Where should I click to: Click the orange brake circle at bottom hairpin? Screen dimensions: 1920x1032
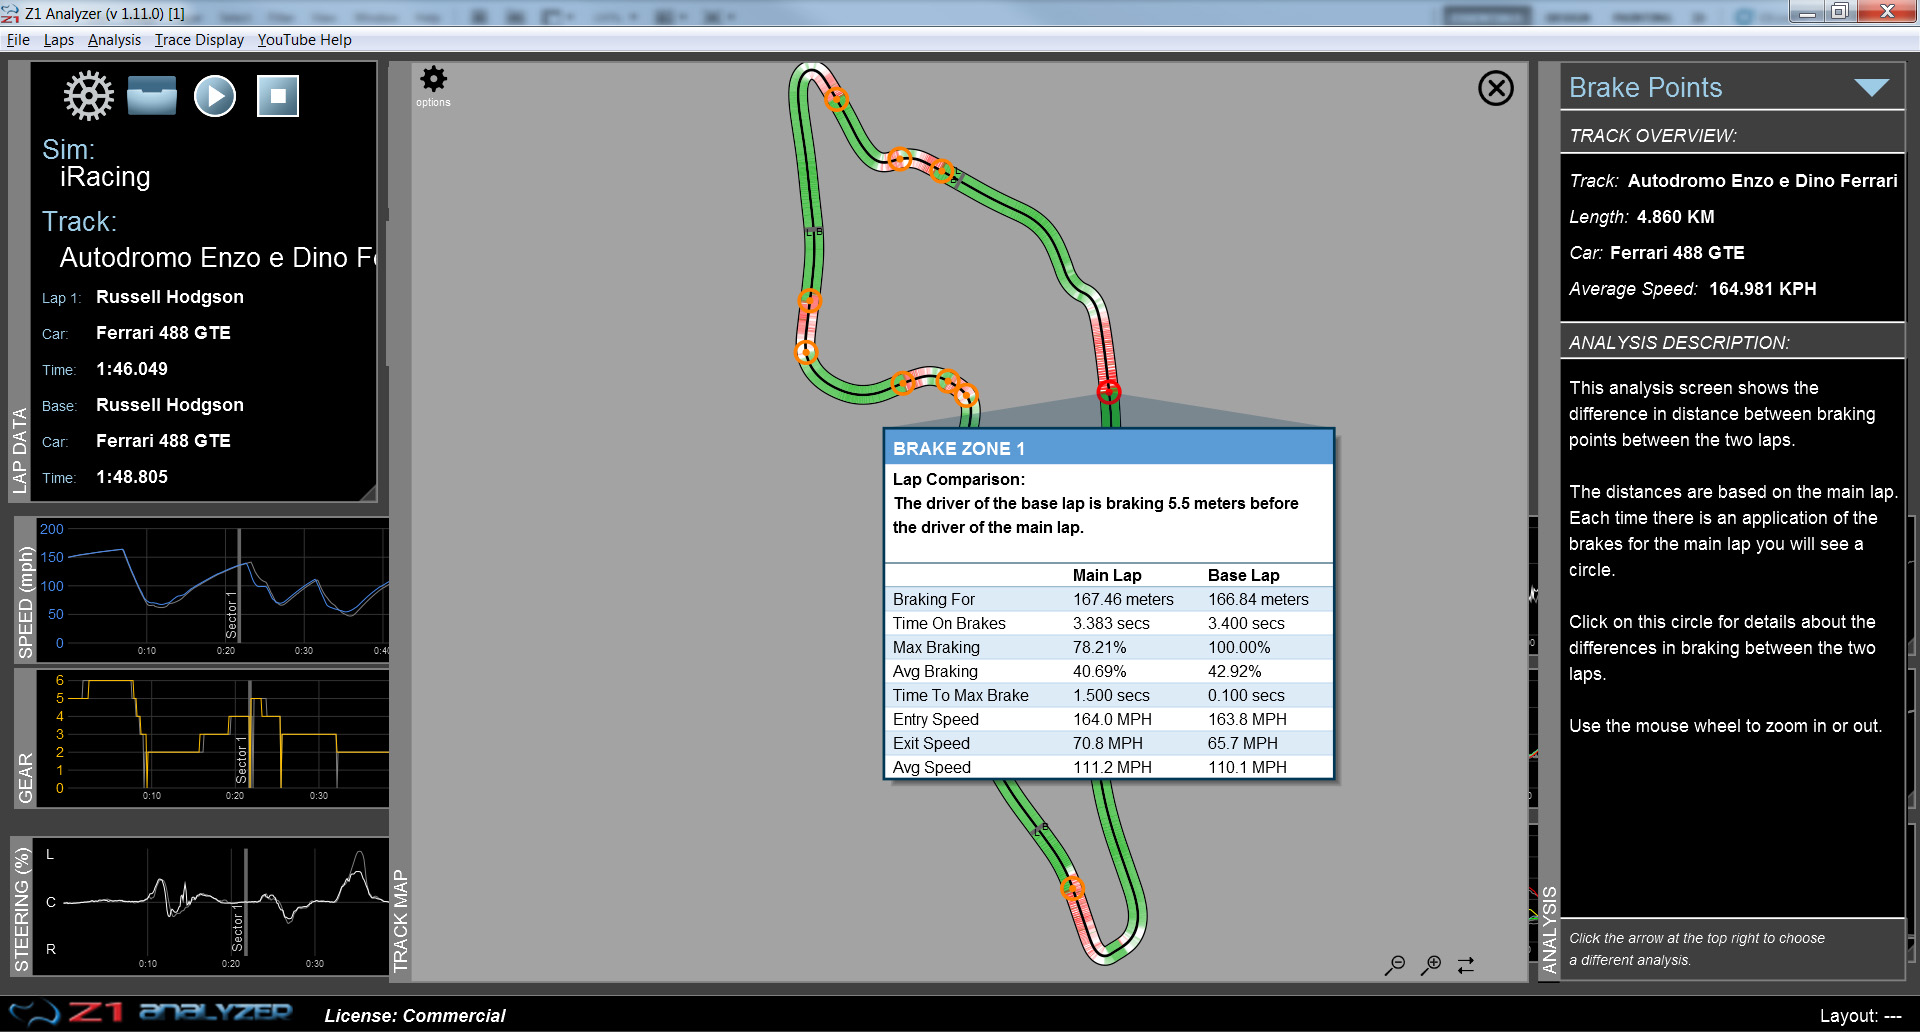[x=1072, y=887]
